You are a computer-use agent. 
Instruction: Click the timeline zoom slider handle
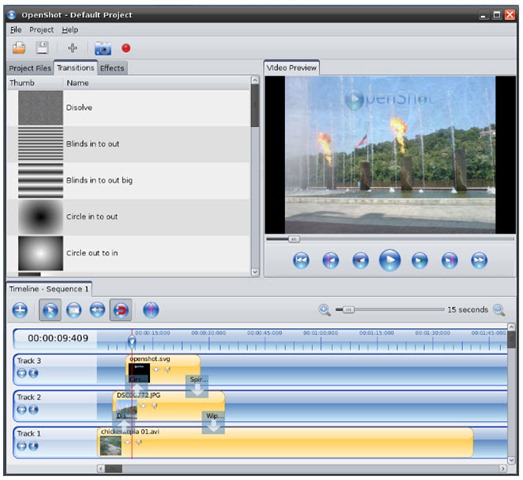(x=348, y=310)
